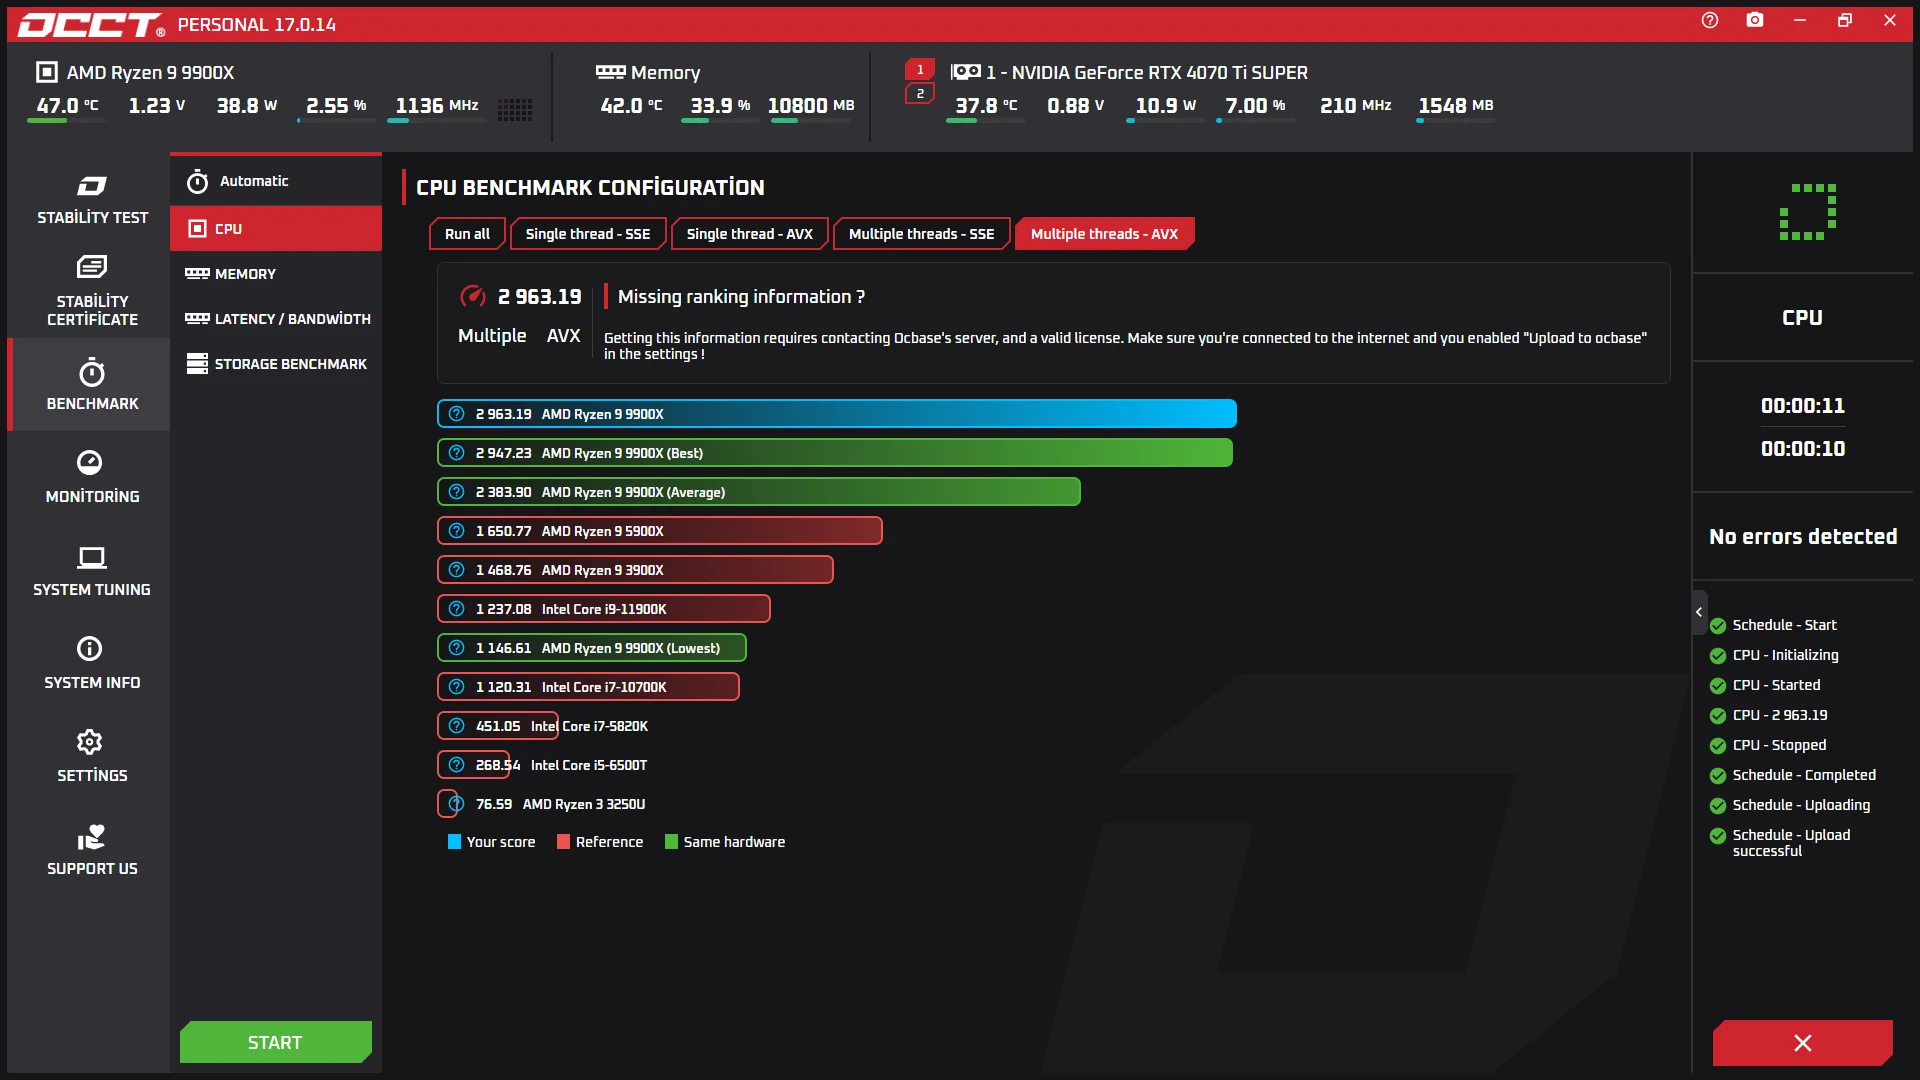Click the 00:00:11 elapsed time value

(x=1803, y=406)
